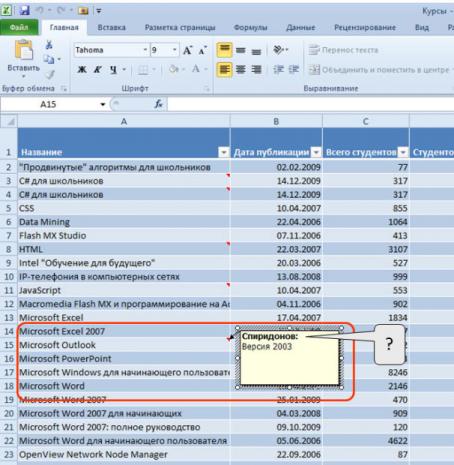The image size is (454, 465).
Task: Click the Fill color bucket icon
Action: (x=173, y=69)
